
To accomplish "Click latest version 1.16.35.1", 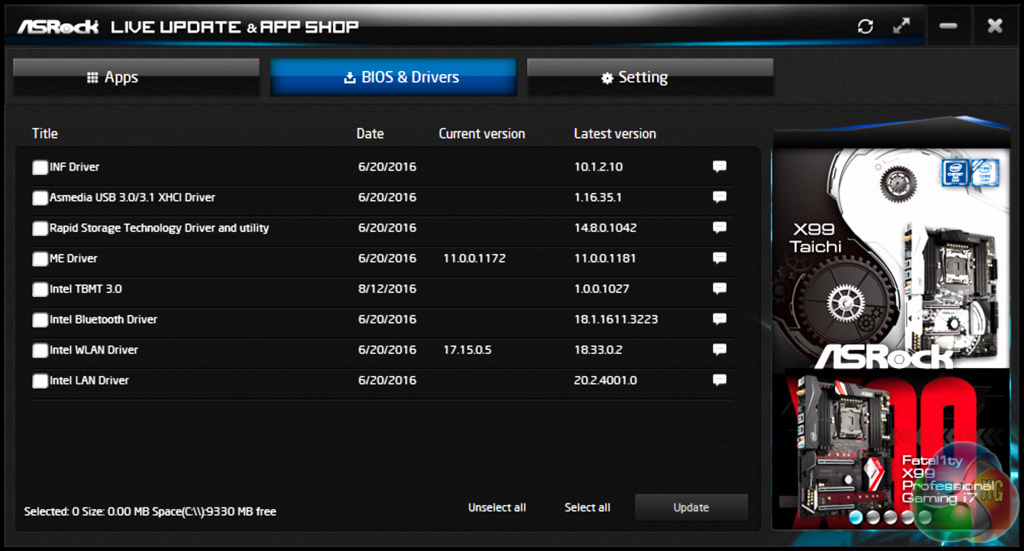I will pyautogui.click(x=598, y=197).
